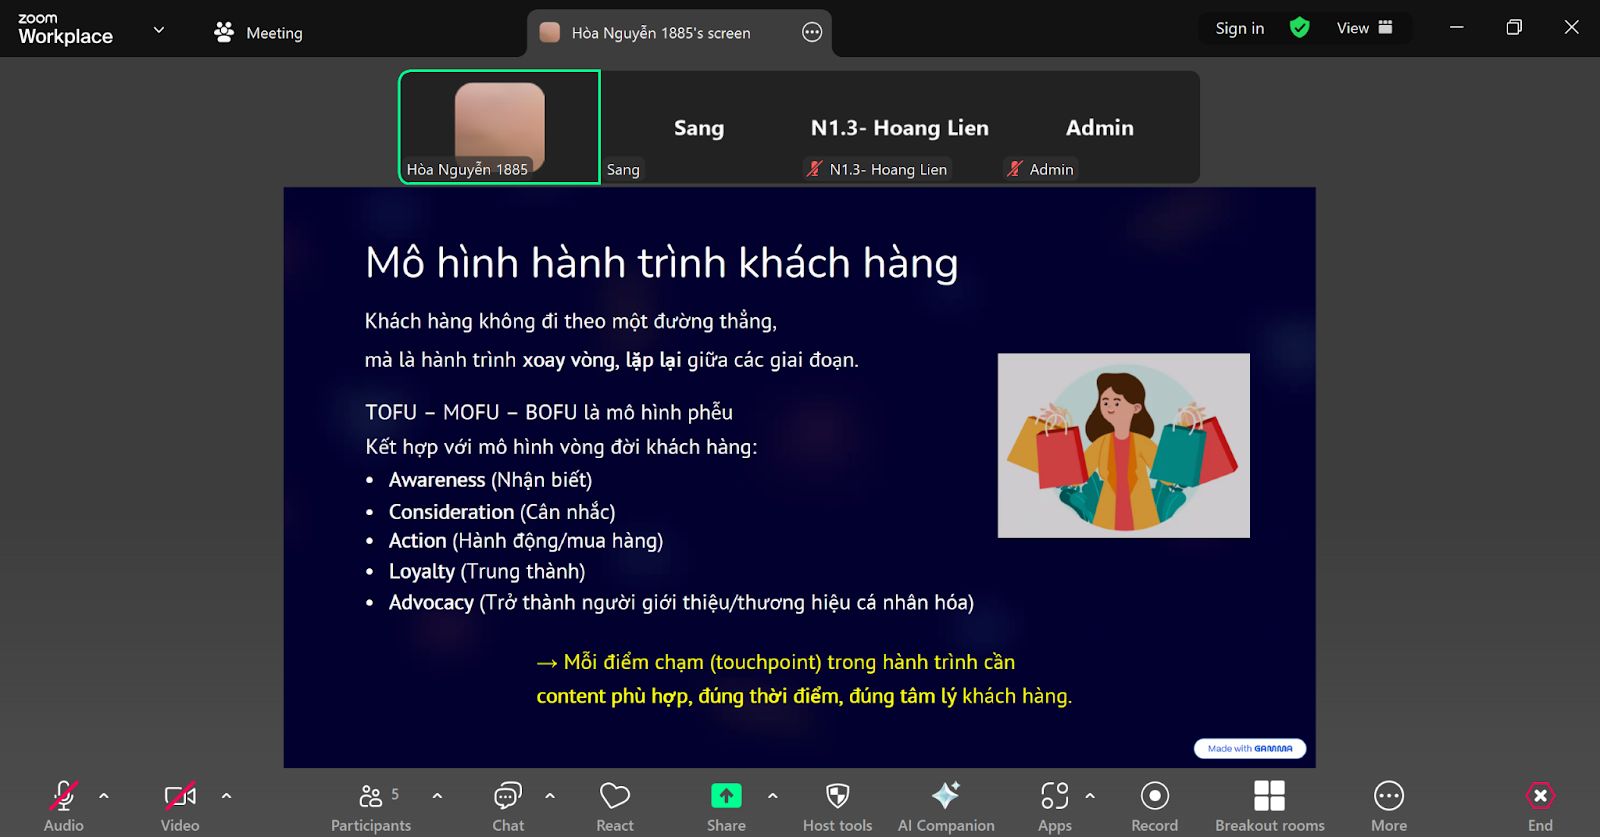Open Host tools shield icon

837,796
